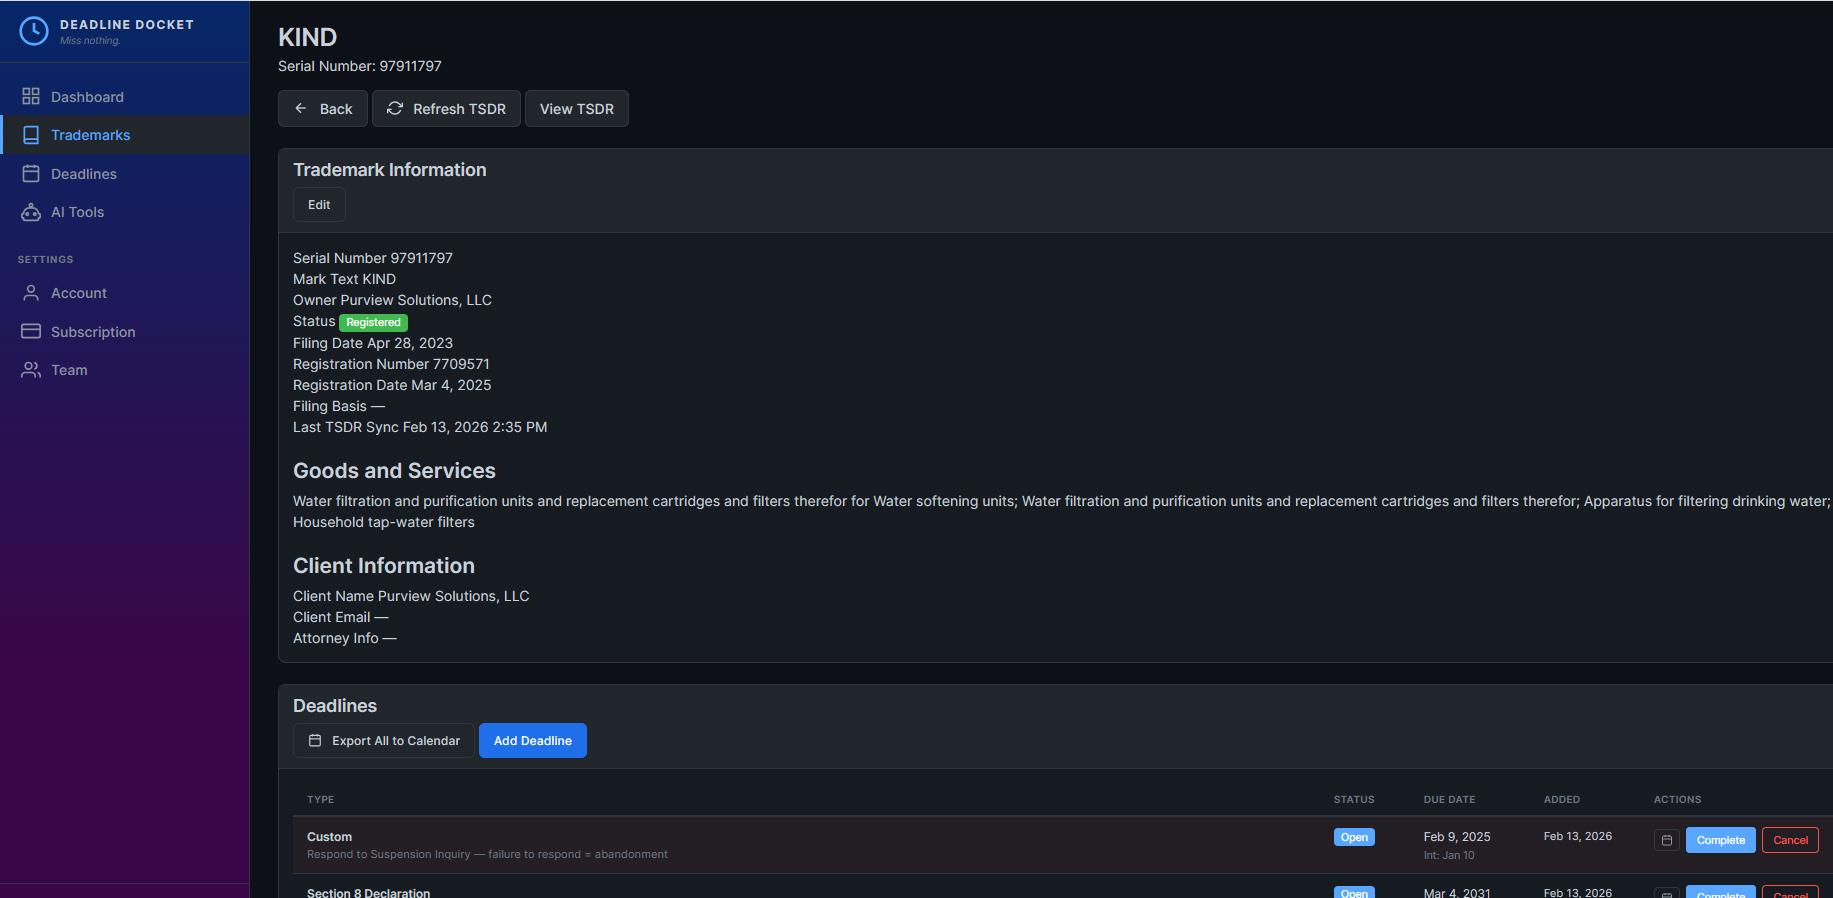Export all deadlines to calendar
This screenshot has width=1833, height=898.
pos(384,741)
